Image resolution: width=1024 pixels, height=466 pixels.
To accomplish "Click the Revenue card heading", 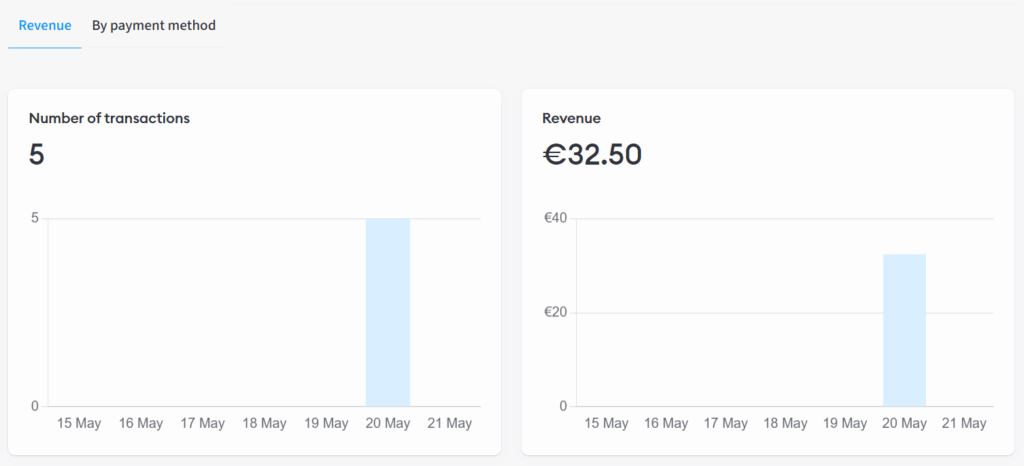I will tap(571, 118).
